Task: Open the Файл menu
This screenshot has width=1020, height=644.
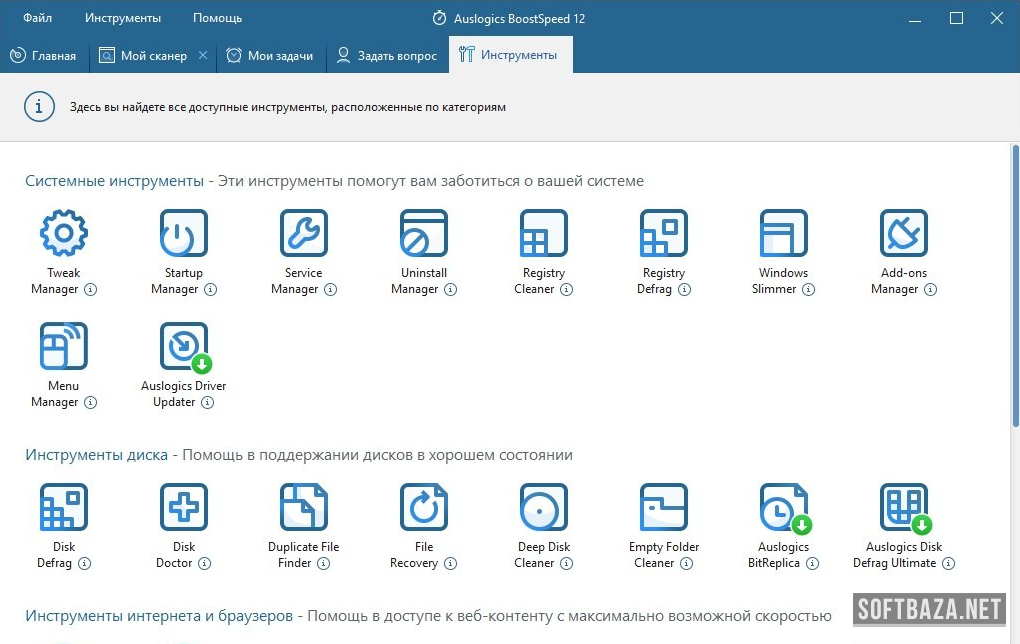Action: 38,18
